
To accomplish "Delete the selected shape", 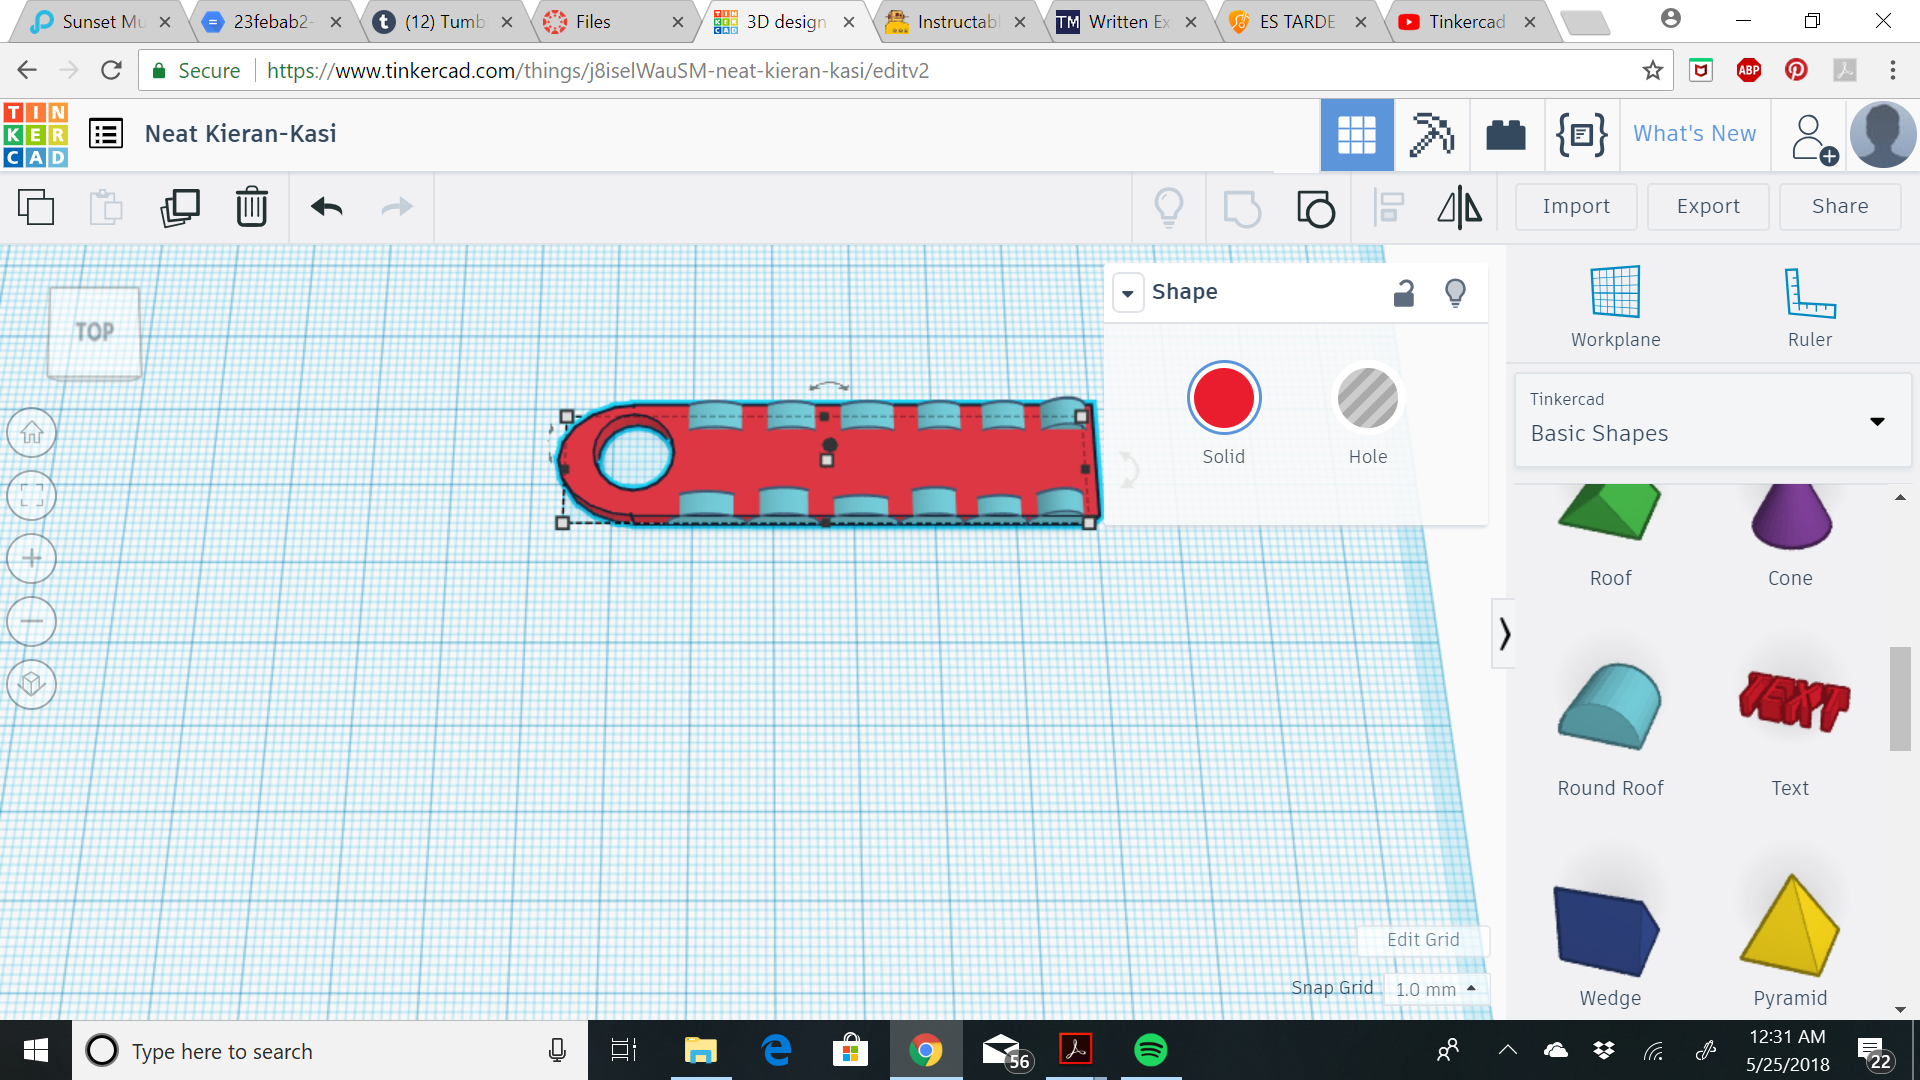I will click(252, 207).
